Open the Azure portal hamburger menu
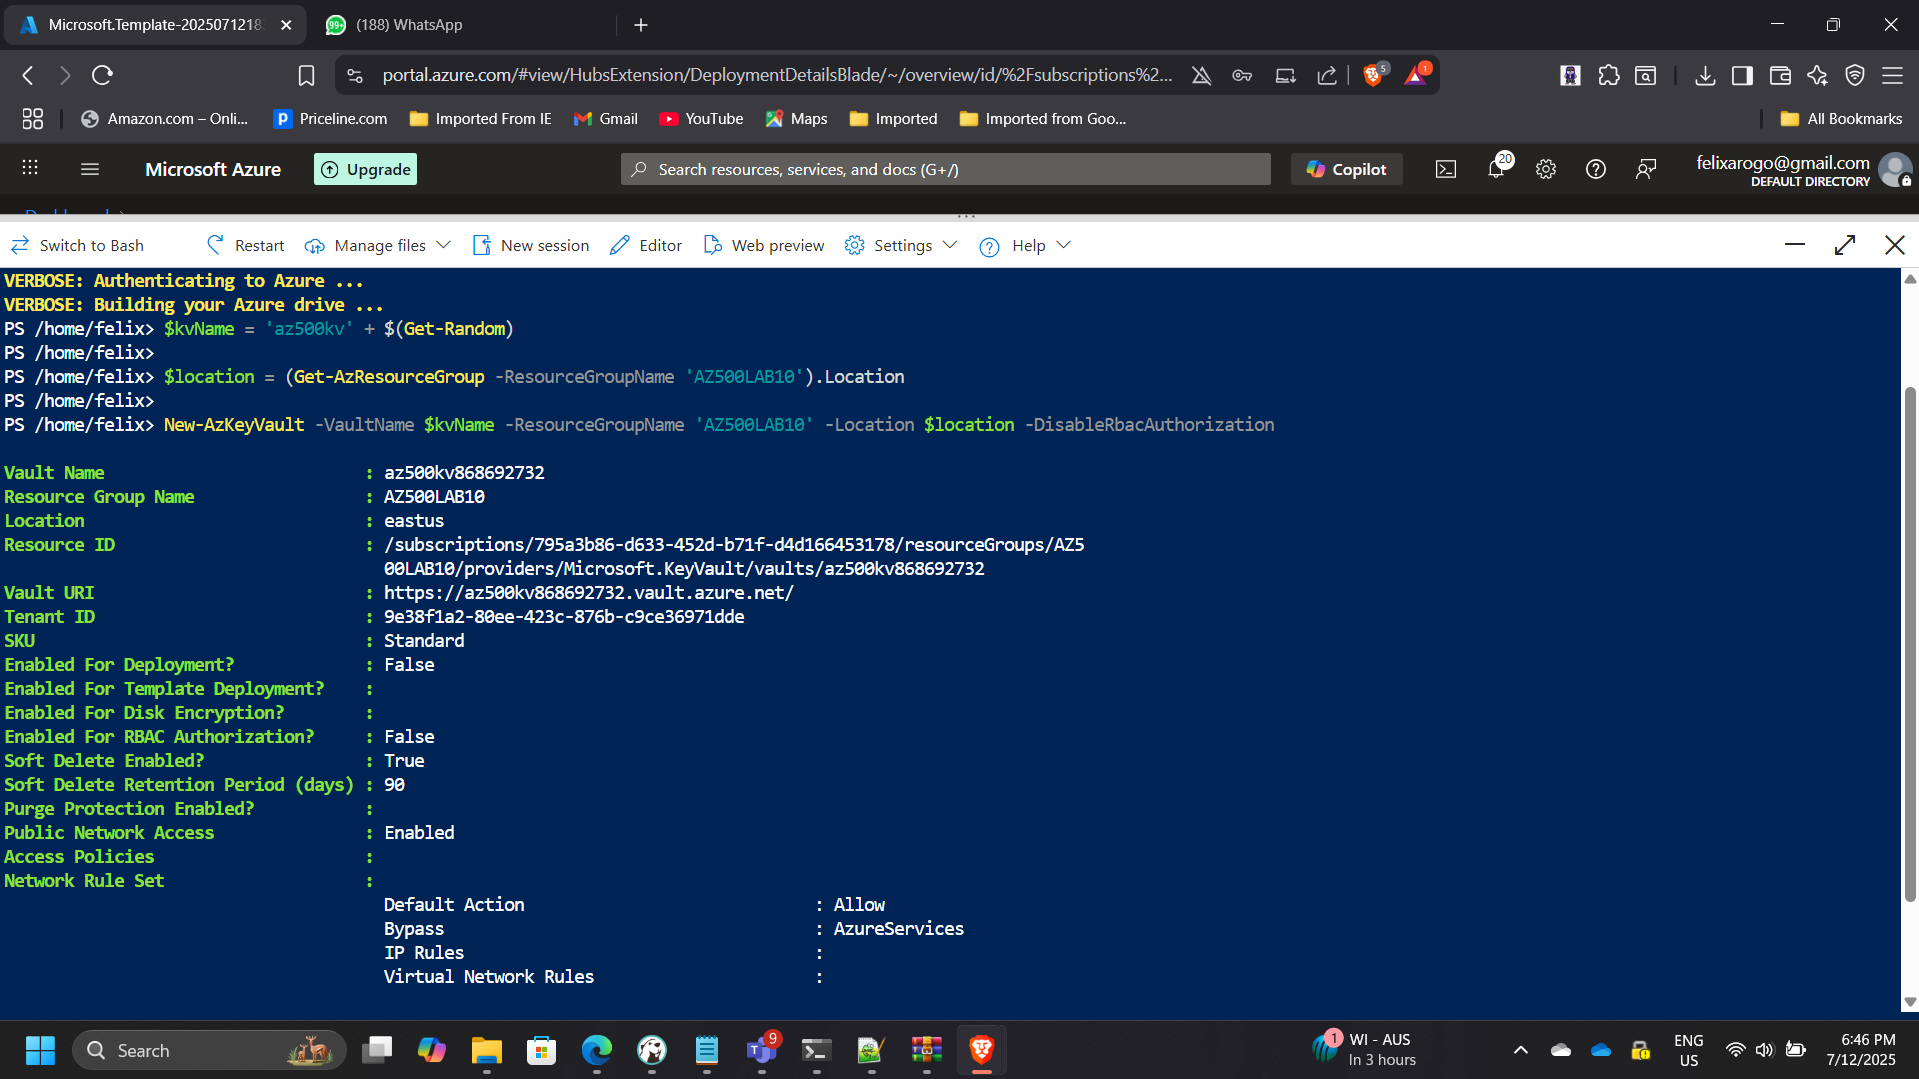Image resolution: width=1919 pixels, height=1079 pixels. [x=90, y=169]
